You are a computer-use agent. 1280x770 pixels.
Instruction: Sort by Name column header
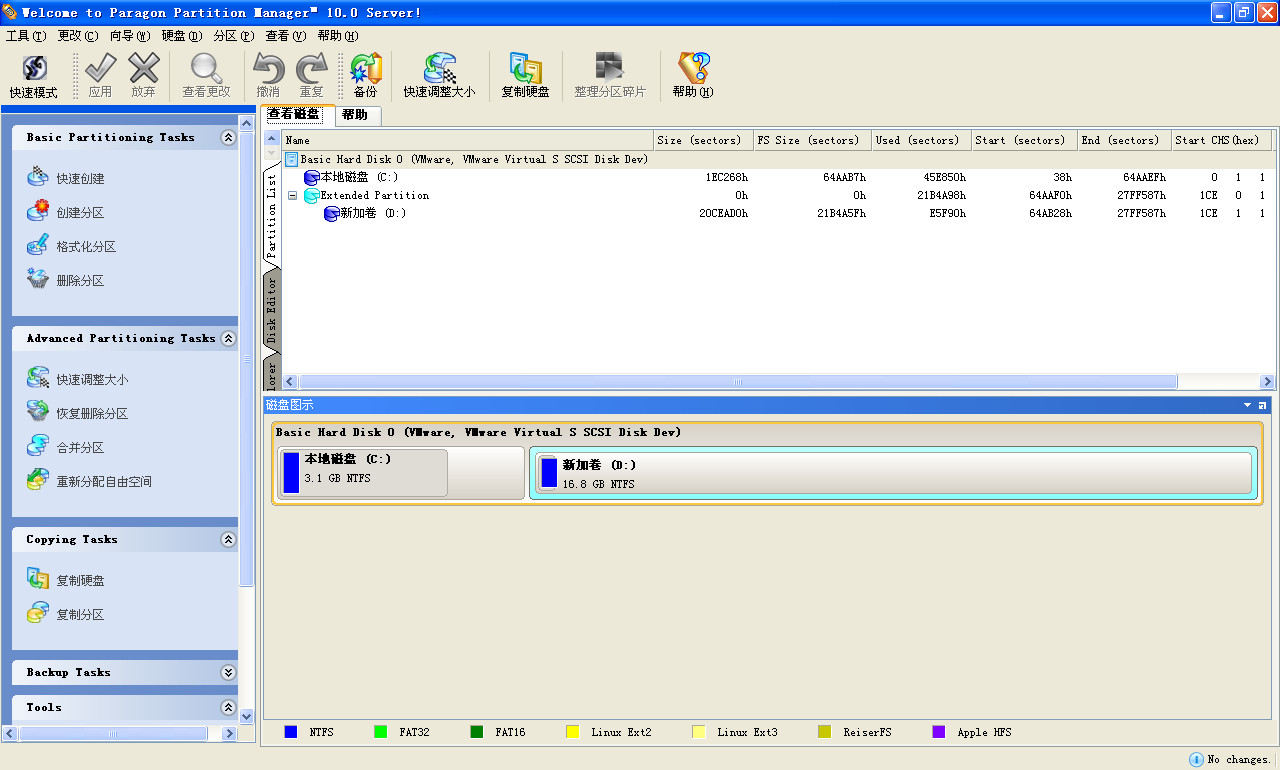[467, 140]
